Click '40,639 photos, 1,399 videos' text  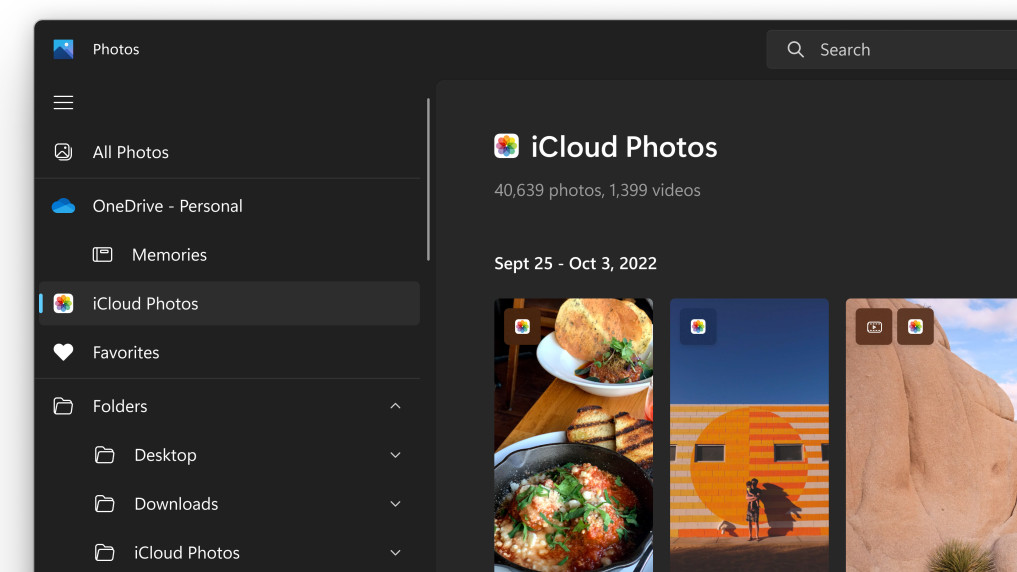coord(597,190)
